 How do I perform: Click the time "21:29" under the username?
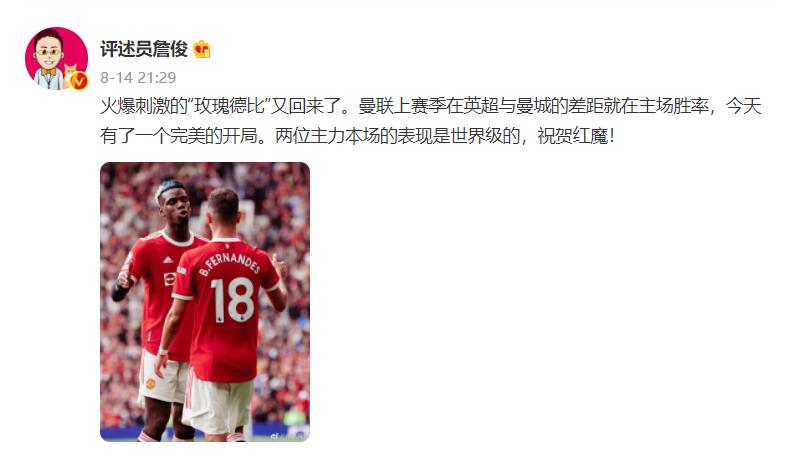(156, 78)
